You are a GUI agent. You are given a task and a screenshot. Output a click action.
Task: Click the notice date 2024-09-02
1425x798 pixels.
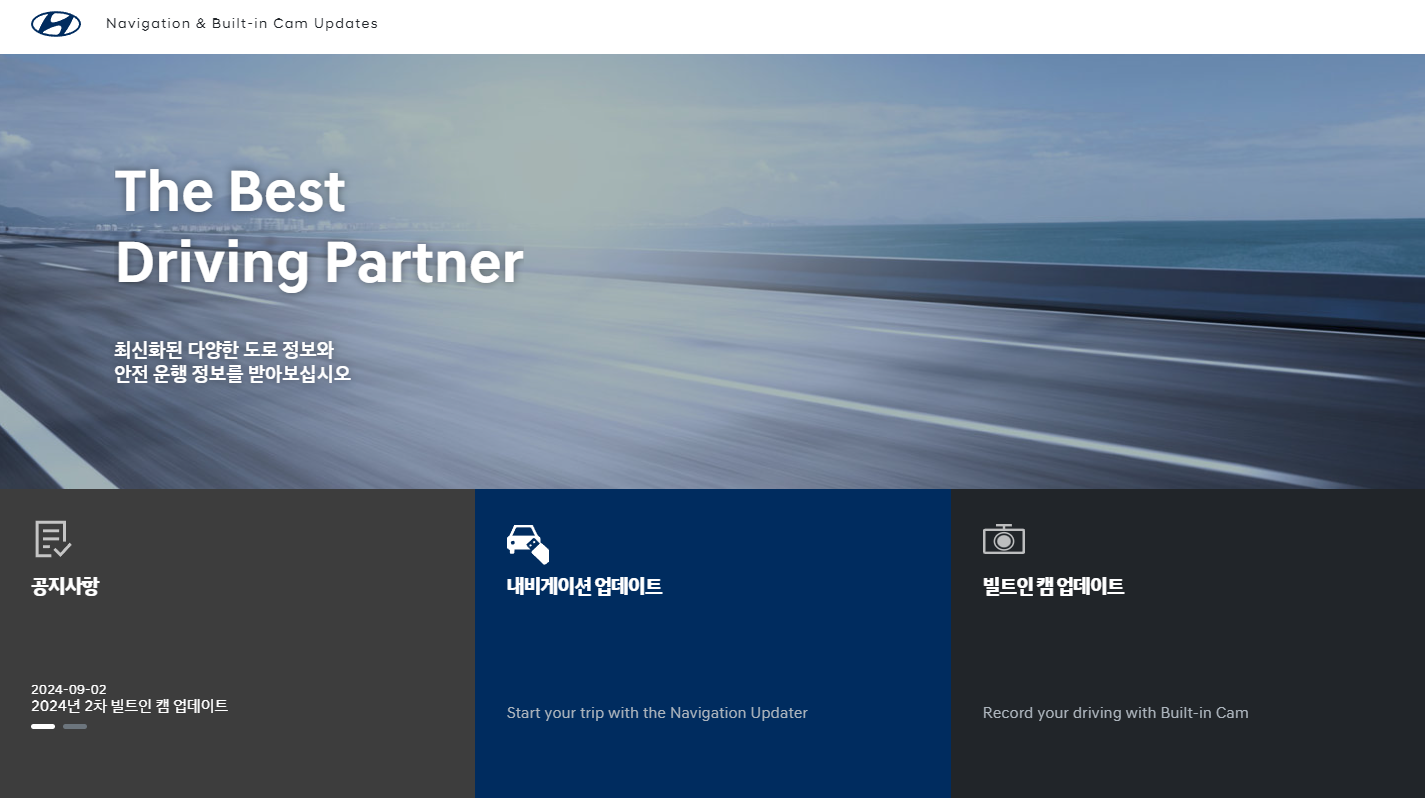click(69, 689)
